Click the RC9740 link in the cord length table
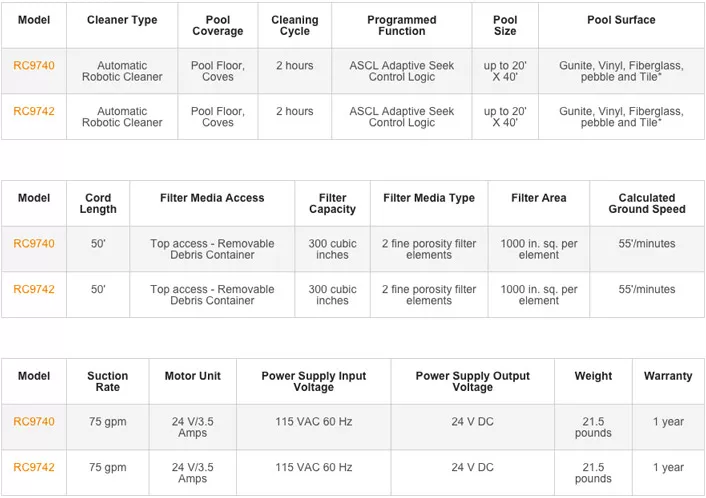Image resolution: width=706 pixels, height=498 pixels. [x=34, y=244]
